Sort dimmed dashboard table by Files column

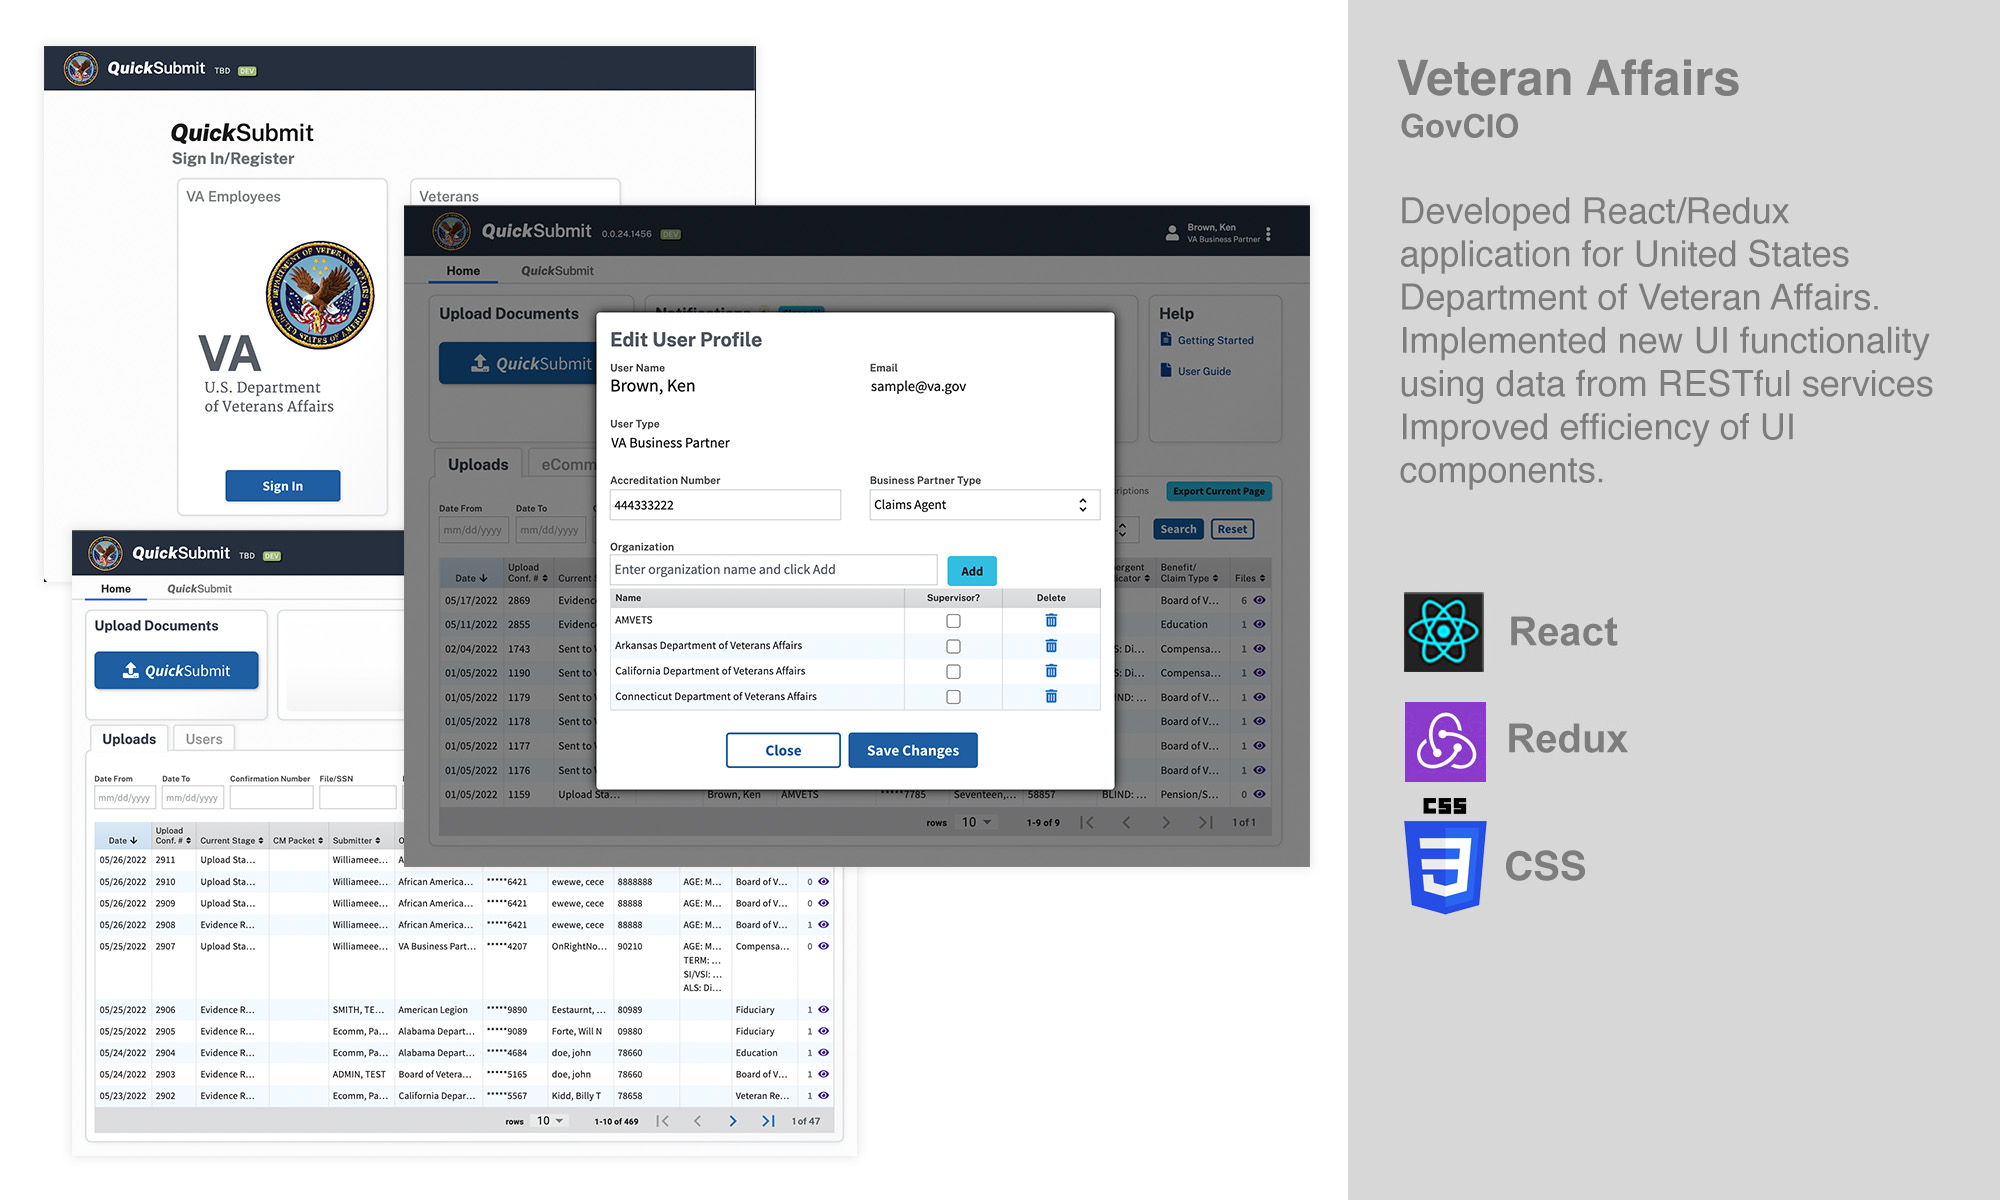(x=1250, y=578)
